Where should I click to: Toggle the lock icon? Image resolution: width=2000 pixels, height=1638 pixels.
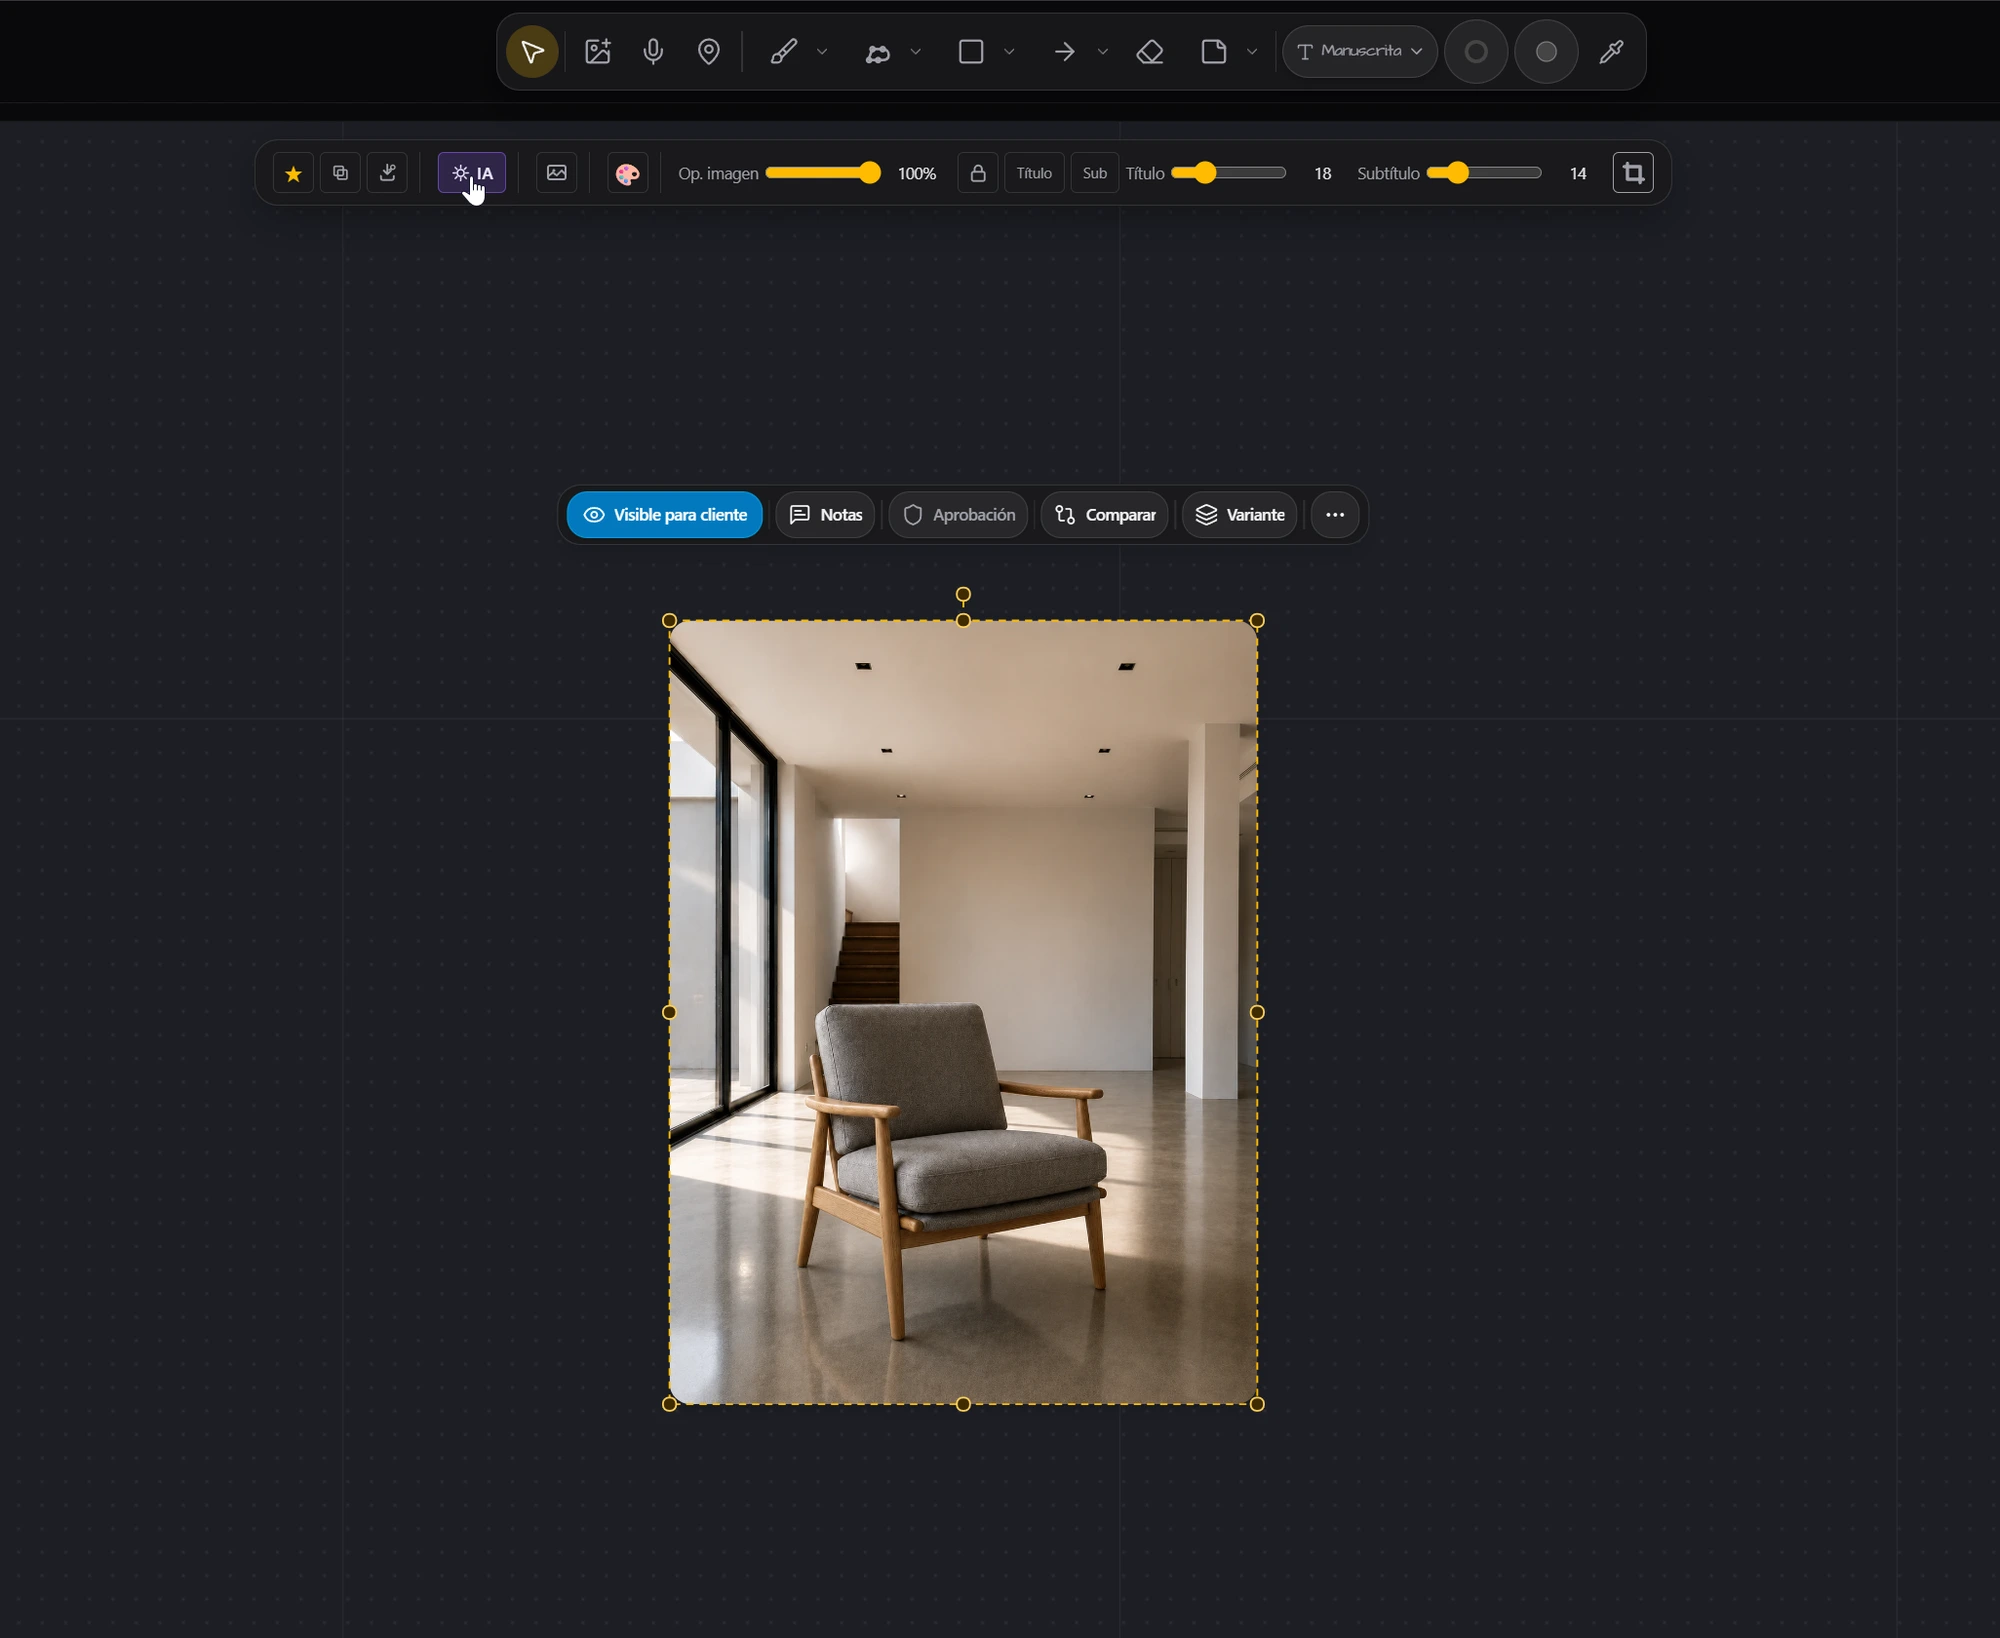coord(978,173)
